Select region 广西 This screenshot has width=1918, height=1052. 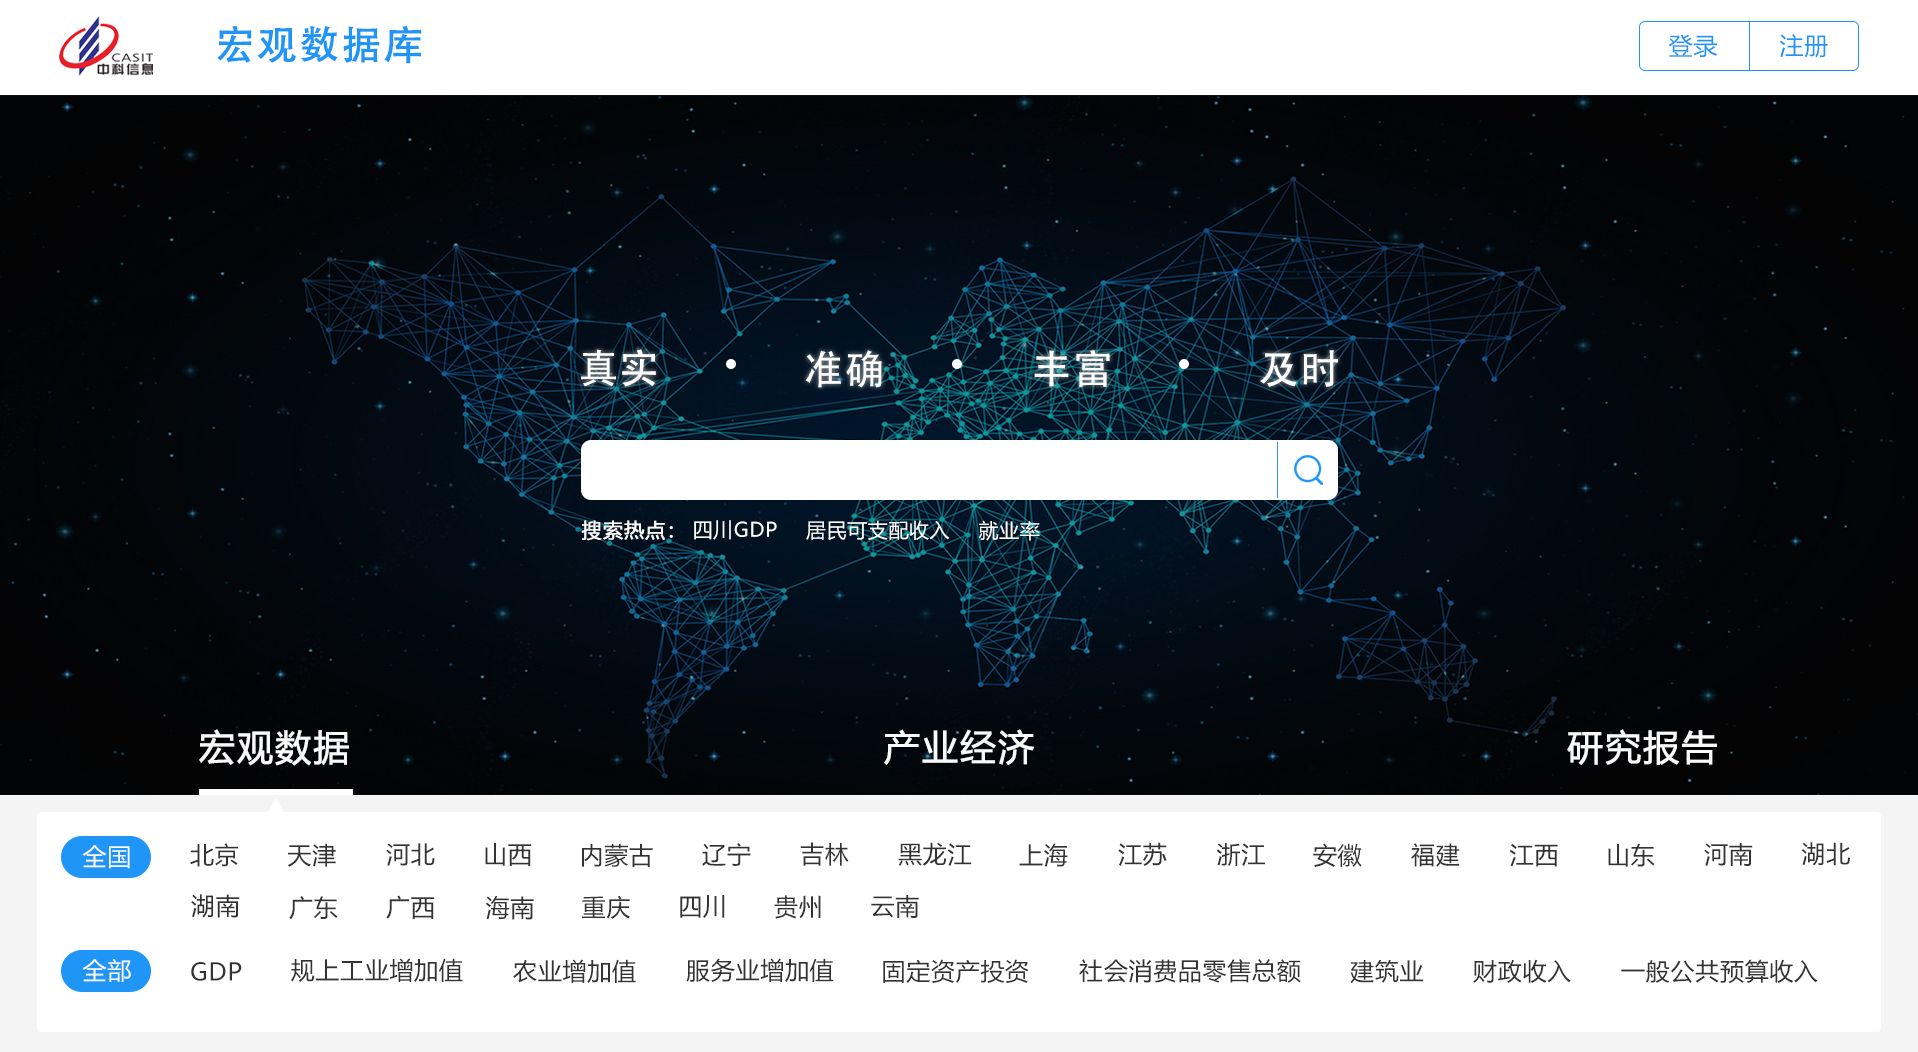click(x=410, y=908)
